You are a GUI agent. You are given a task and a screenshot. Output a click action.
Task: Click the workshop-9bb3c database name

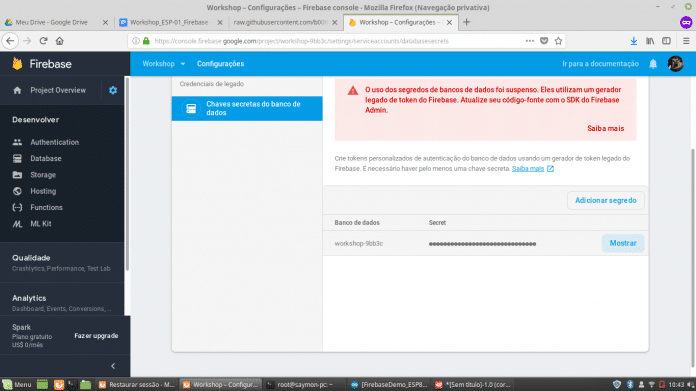tap(359, 244)
